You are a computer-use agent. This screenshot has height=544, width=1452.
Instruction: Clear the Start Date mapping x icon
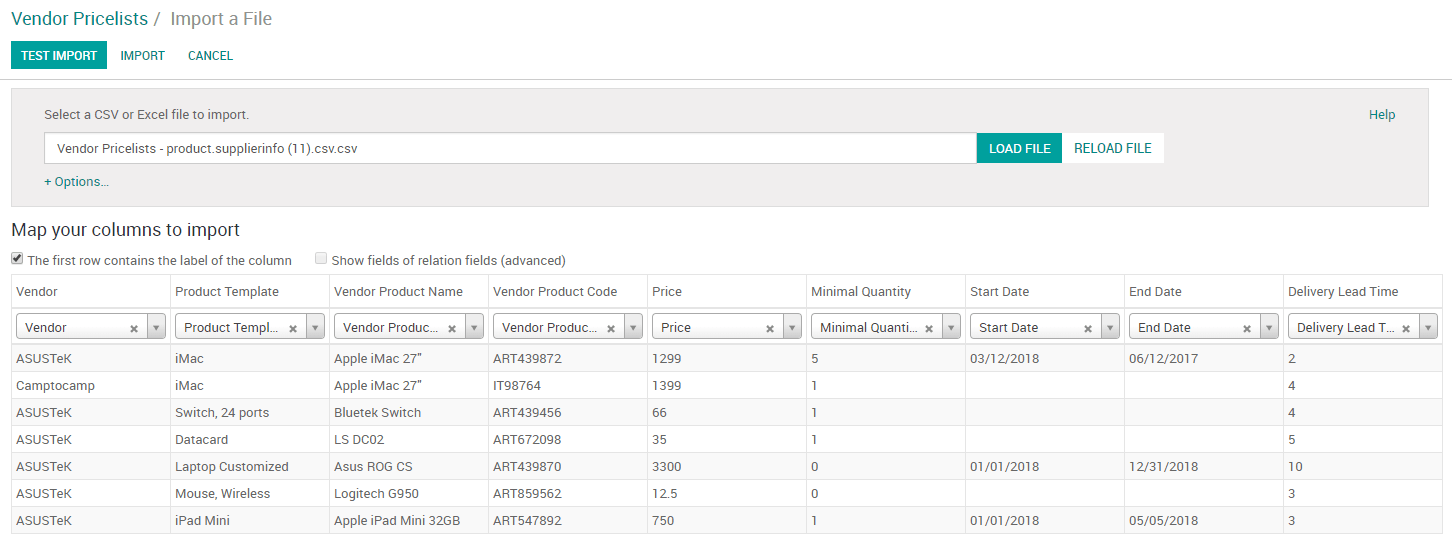[1088, 328]
